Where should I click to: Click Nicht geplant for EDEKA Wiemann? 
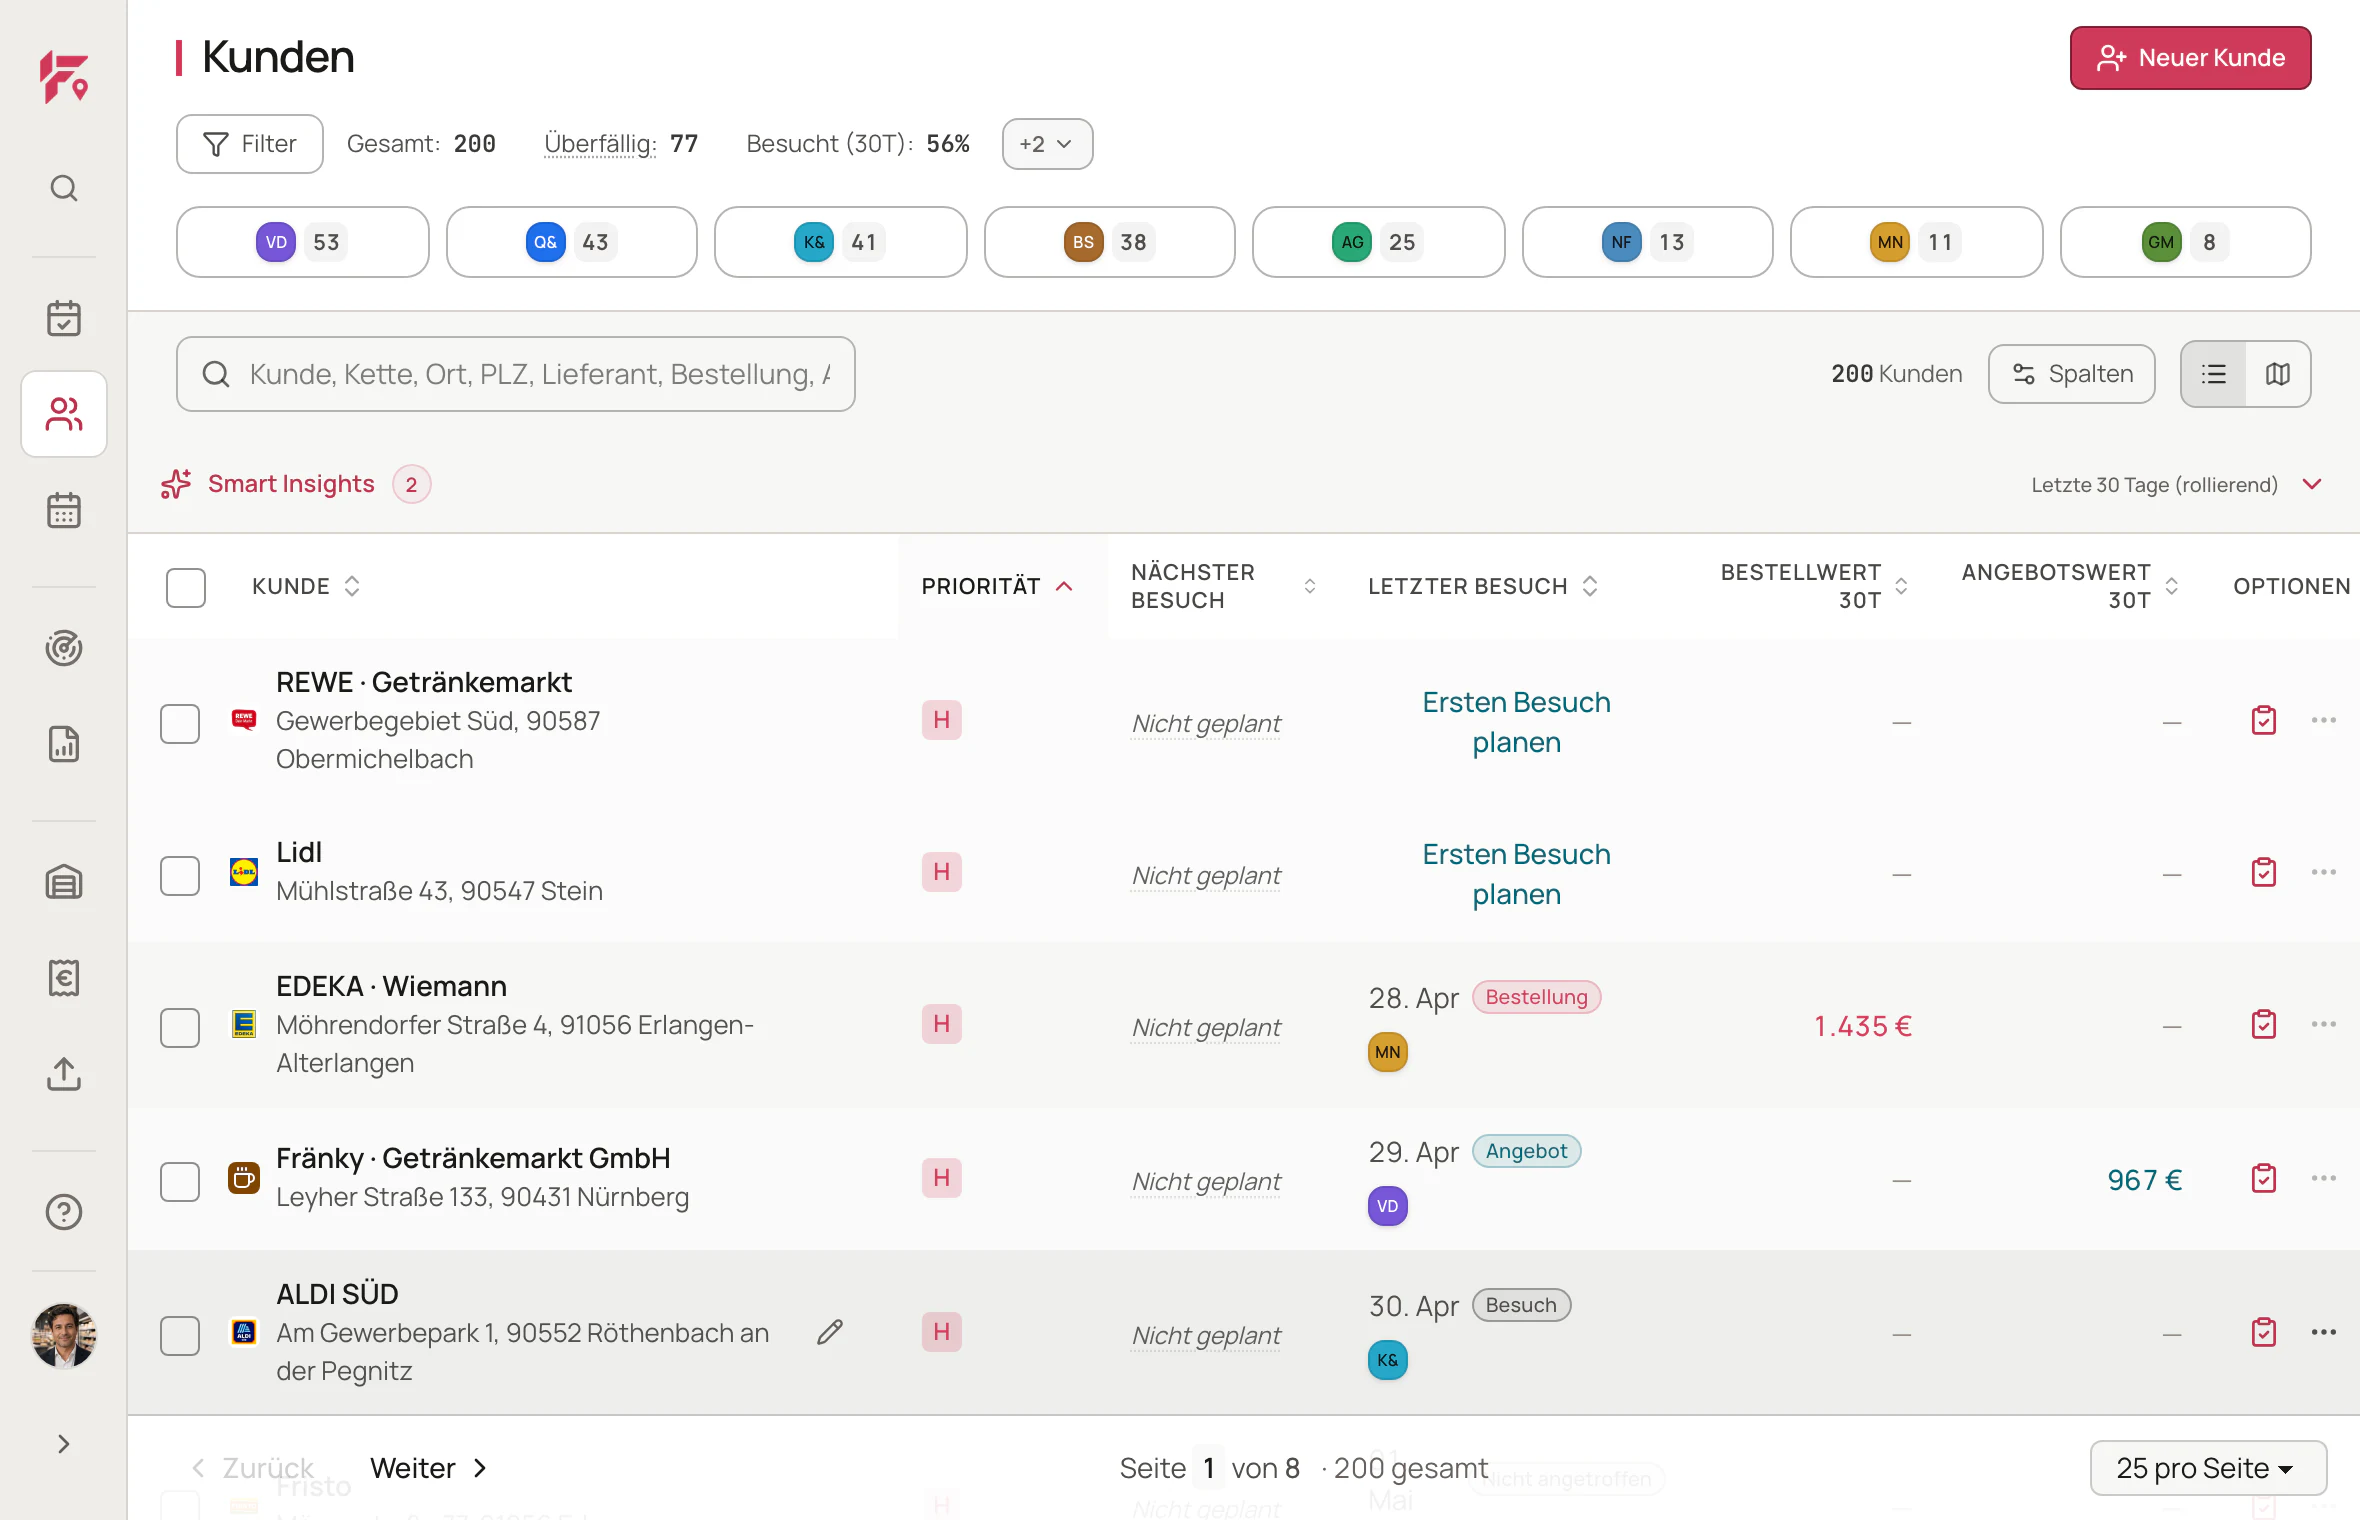click(x=1206, y=1027)
